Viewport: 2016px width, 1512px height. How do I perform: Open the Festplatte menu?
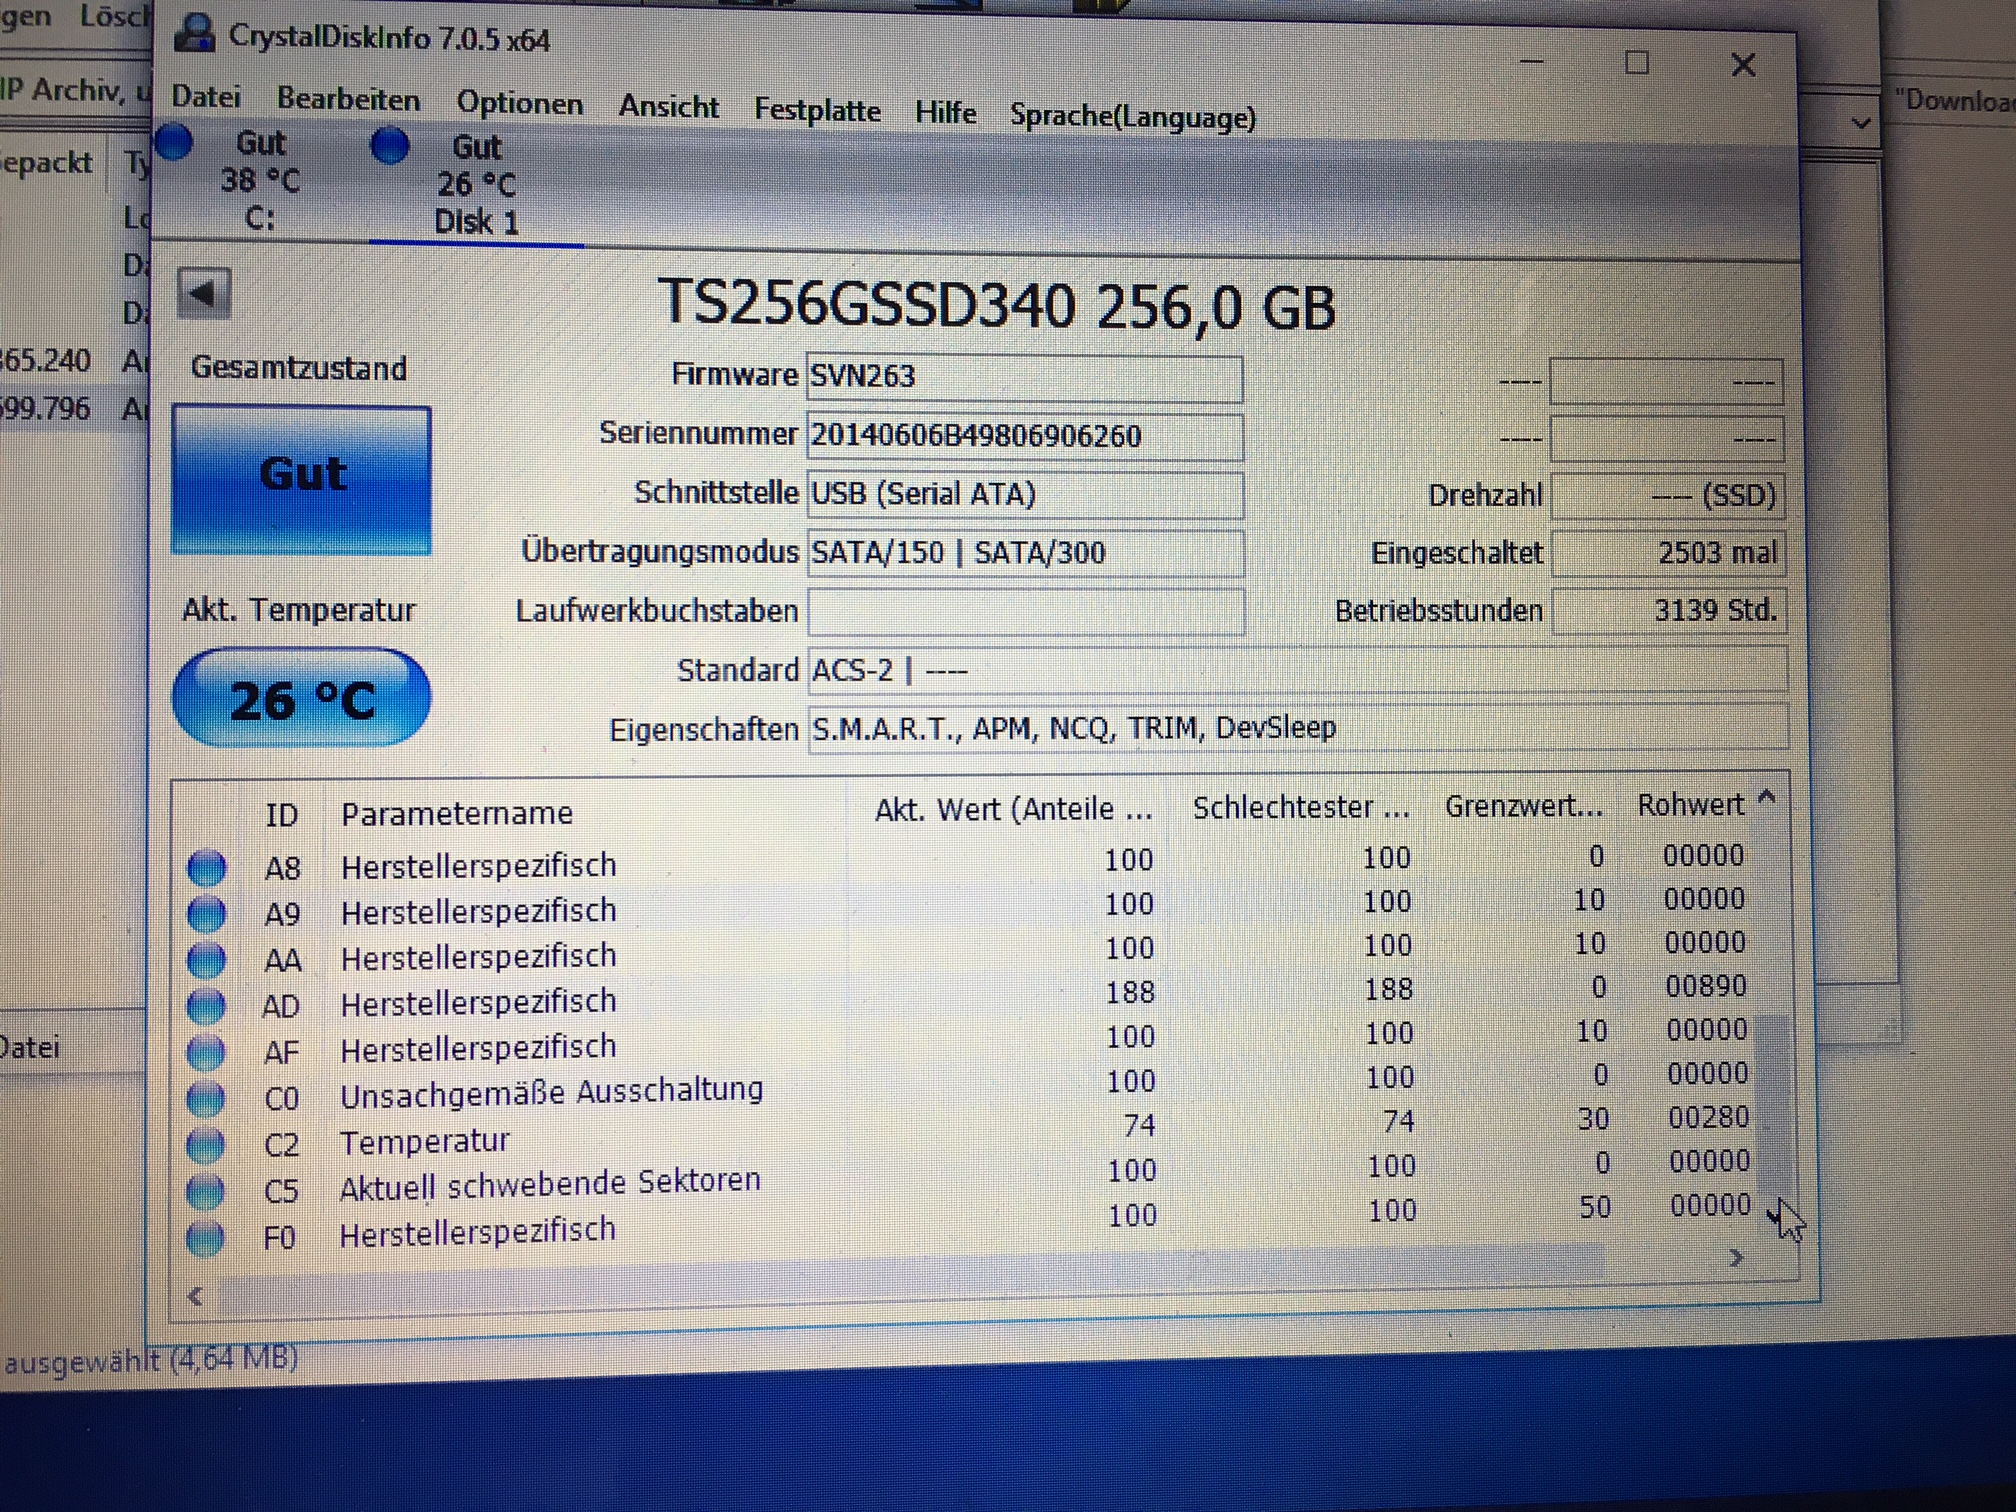[817, 110]
